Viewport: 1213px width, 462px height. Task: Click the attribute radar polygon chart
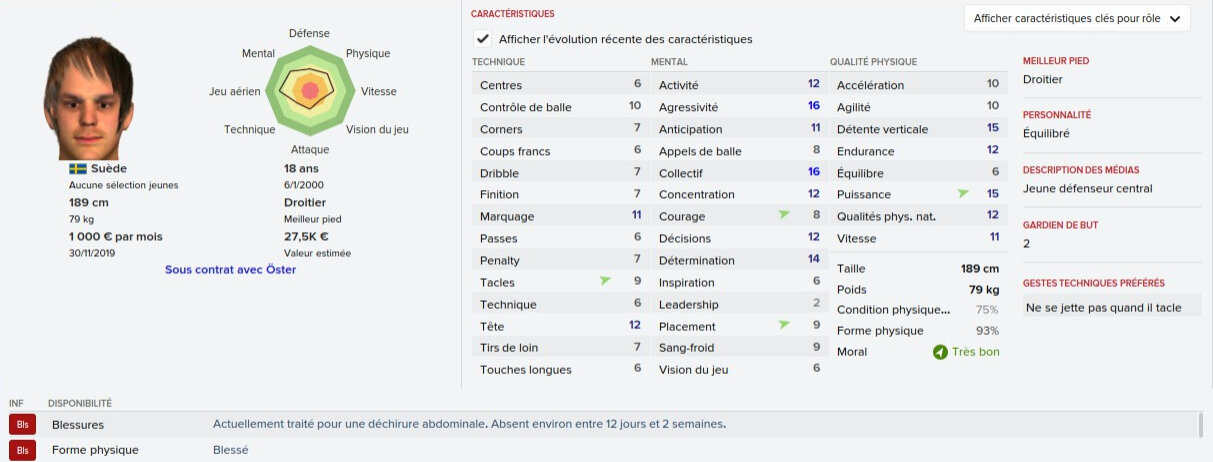coord(309,91)
